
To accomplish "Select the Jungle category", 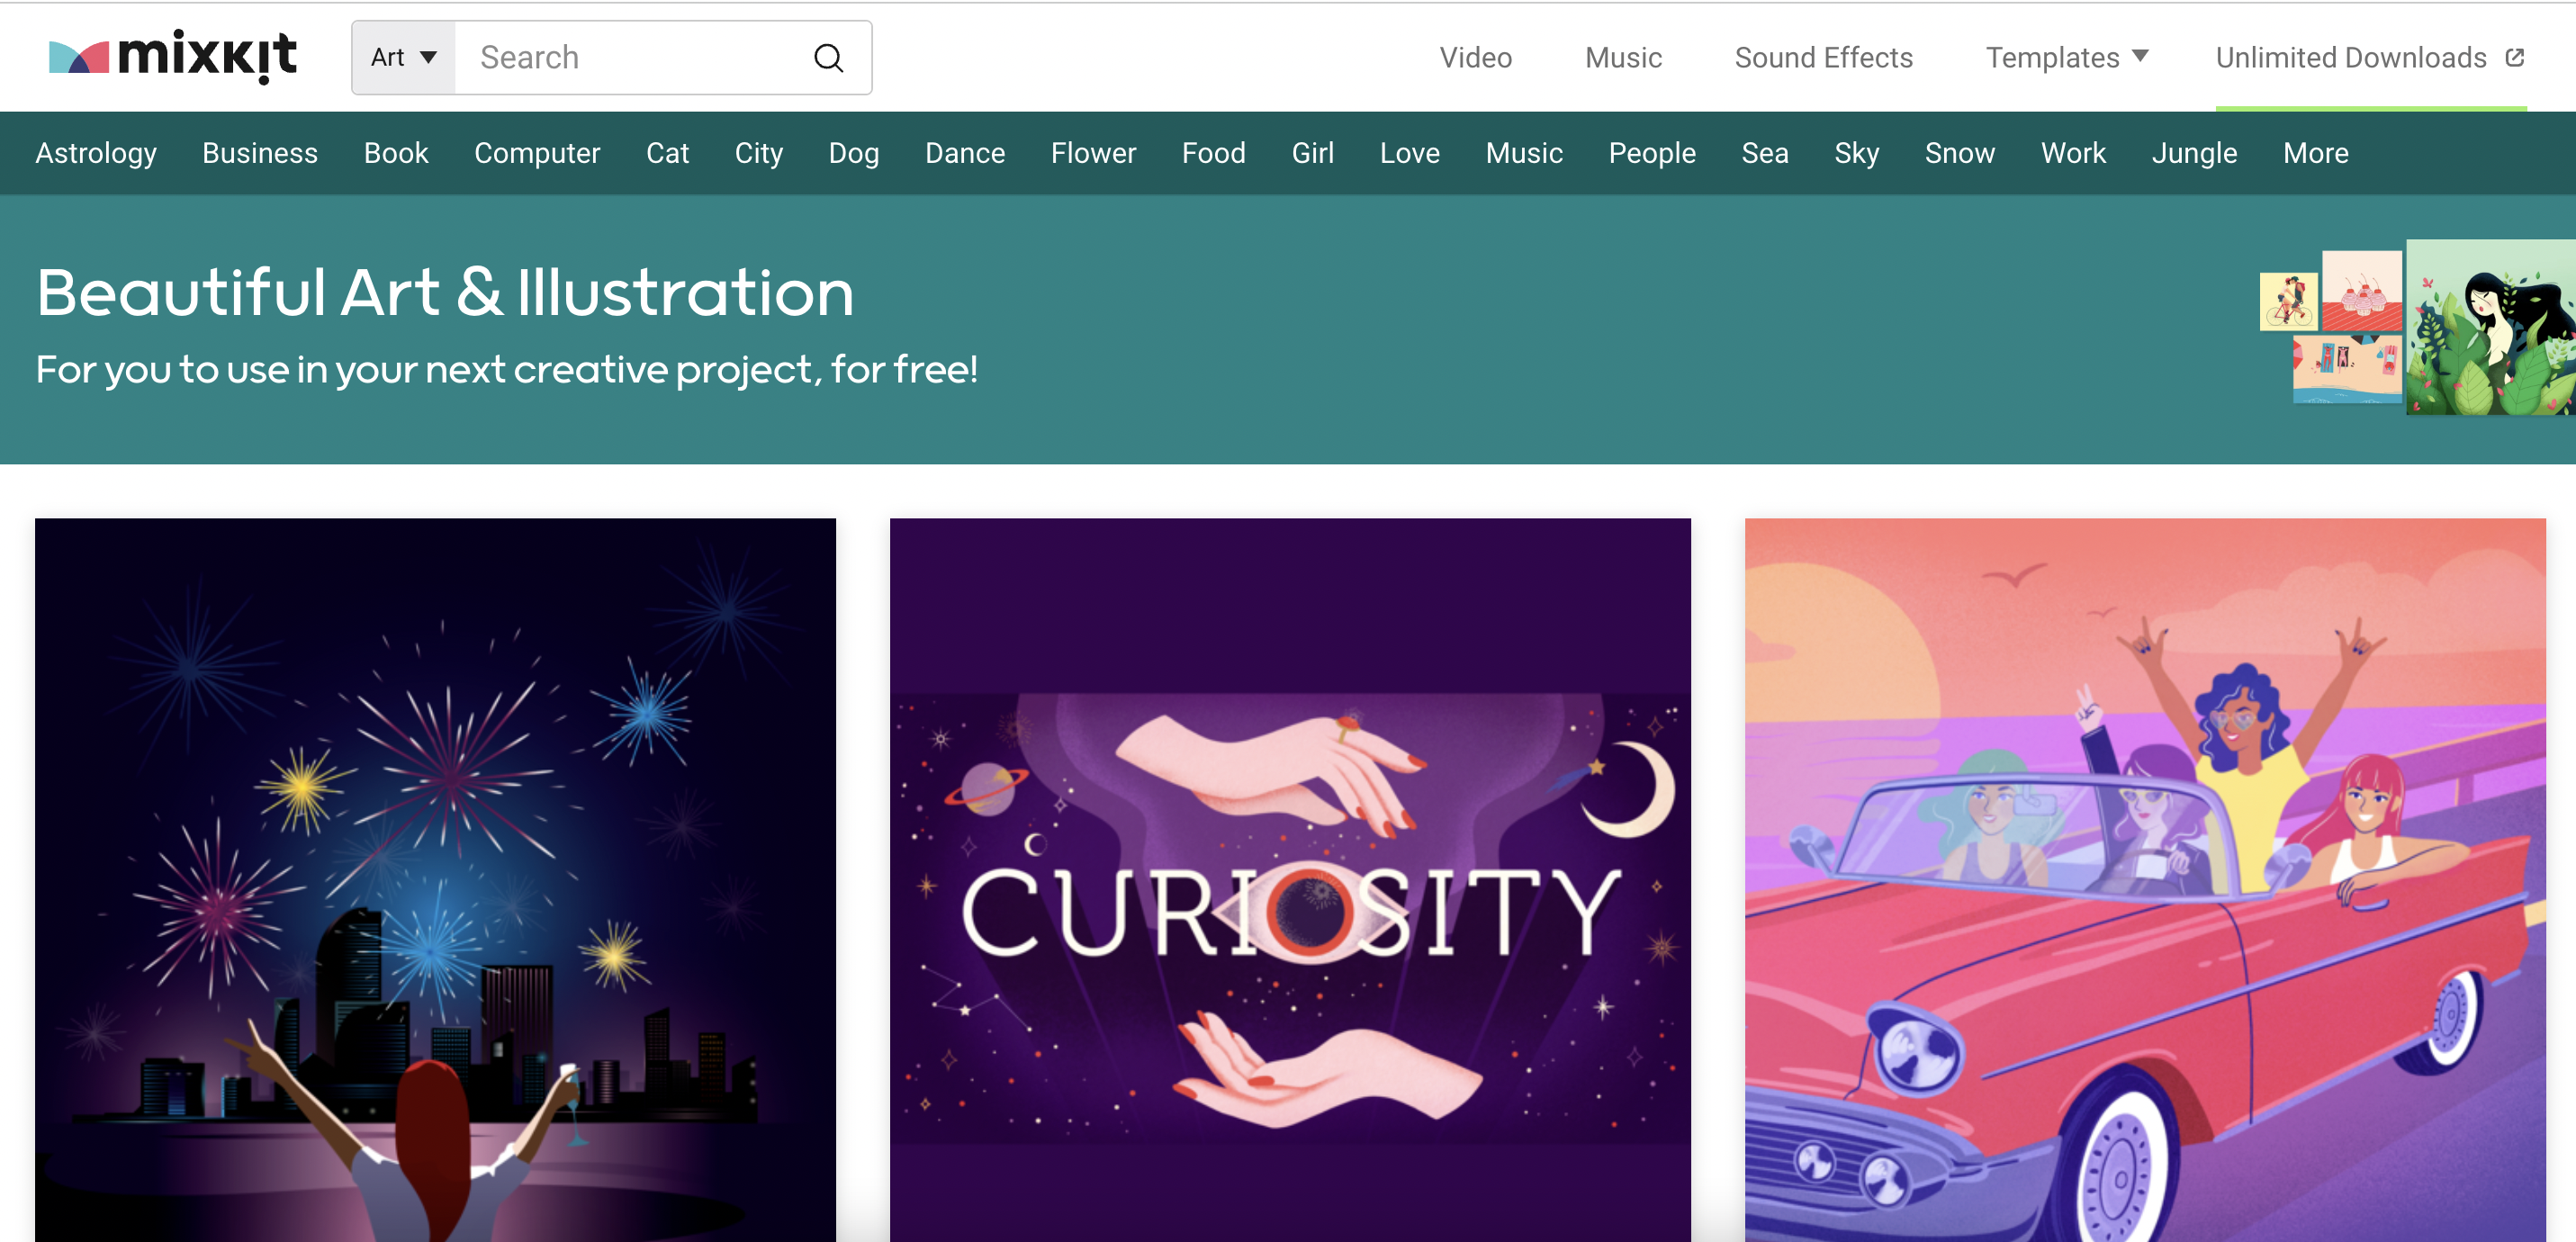I will [x=2194, y=153].
